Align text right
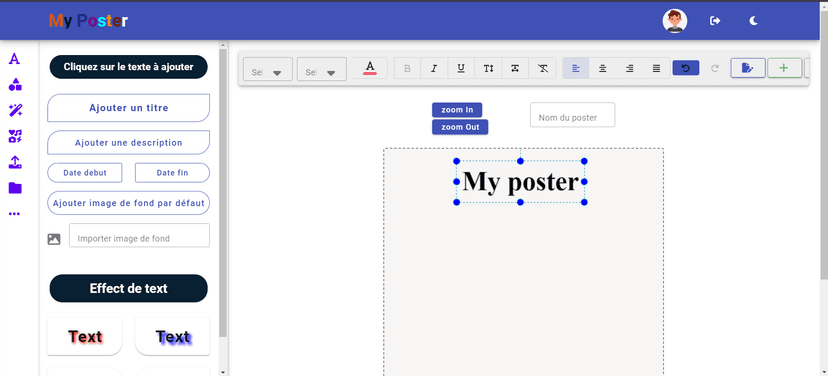 629,68
